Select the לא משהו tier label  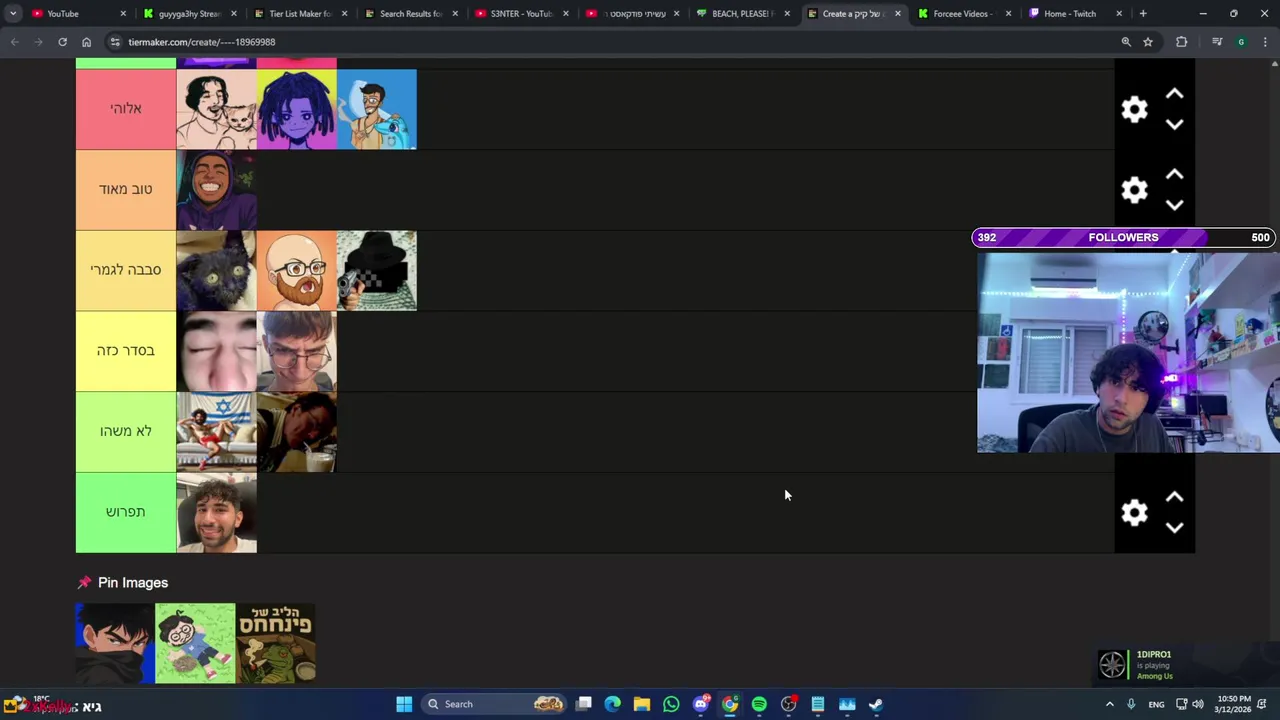pyautogui.click(x=126, y=431)
